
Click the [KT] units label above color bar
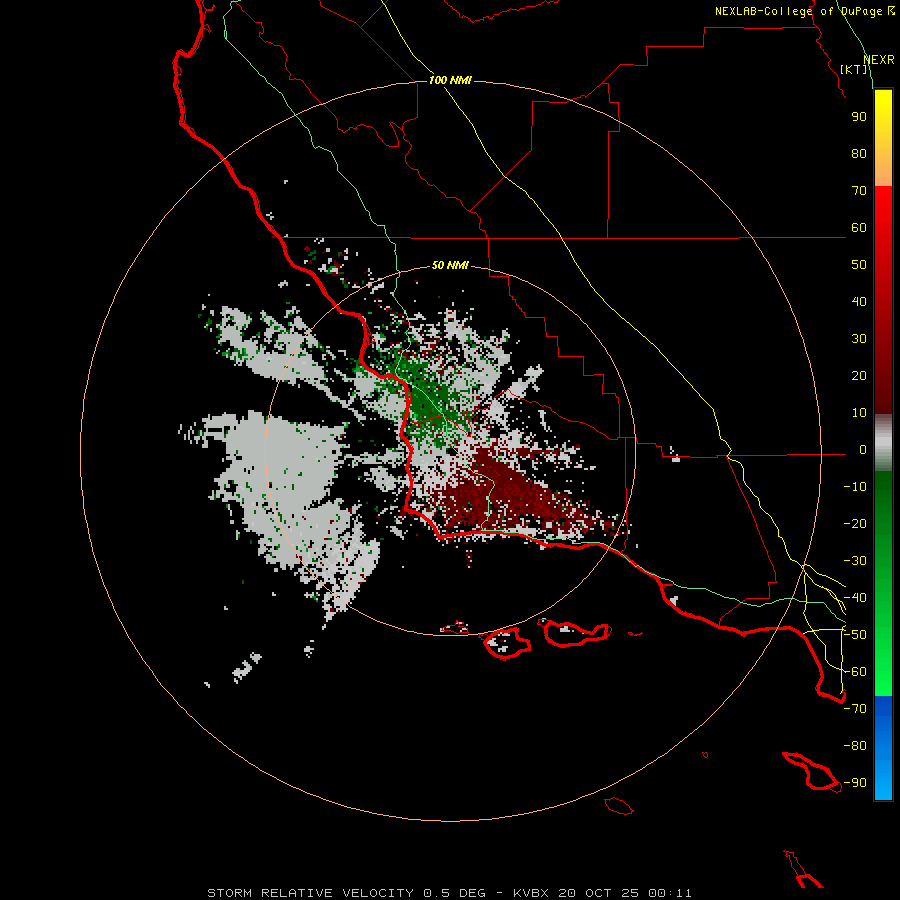[854, 69]
